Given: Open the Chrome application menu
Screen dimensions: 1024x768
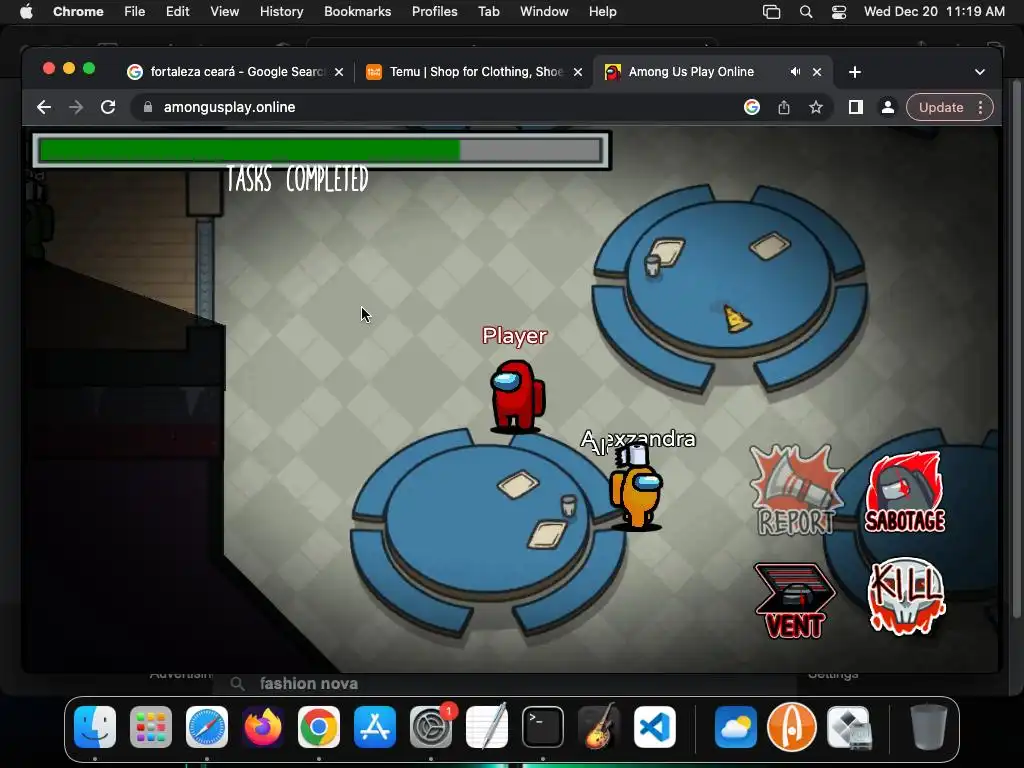Looking at the screenshot, I should coord(78,12).
